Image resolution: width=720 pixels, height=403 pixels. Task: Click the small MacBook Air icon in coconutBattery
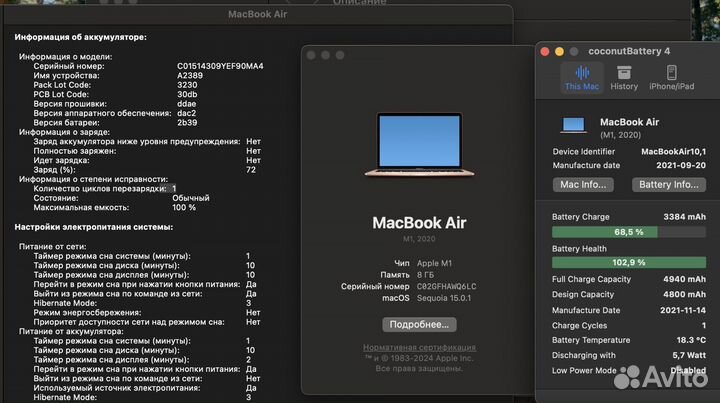point(573,125)
